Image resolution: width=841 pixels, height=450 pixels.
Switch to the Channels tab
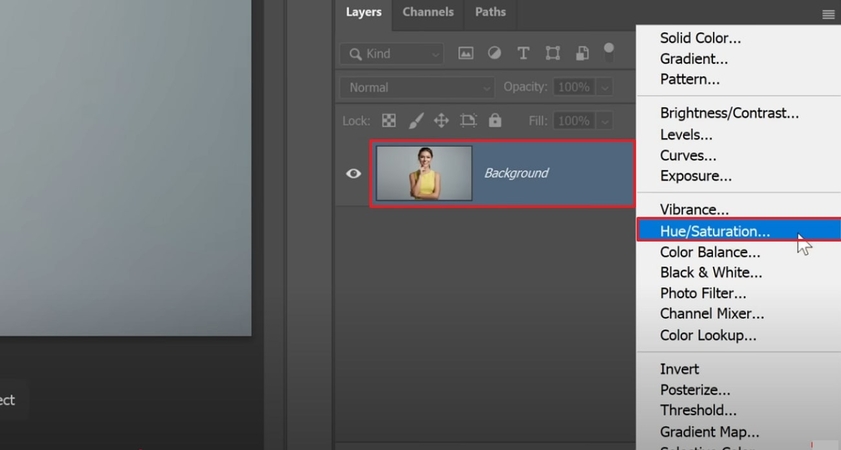click(428, 12)
